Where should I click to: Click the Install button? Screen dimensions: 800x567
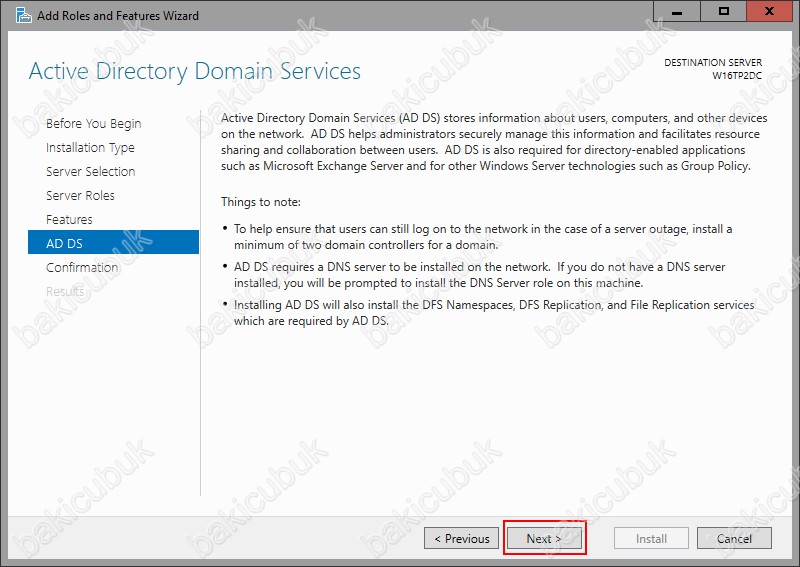pos(651,538)
